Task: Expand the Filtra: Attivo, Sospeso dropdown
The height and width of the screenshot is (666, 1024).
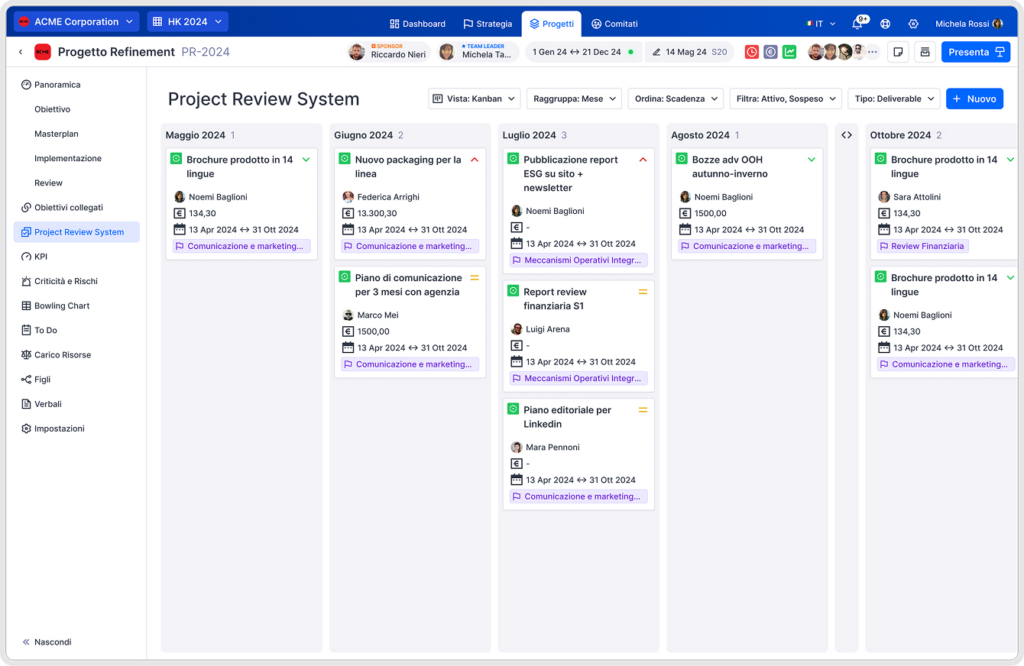Action: coord(785,99)
